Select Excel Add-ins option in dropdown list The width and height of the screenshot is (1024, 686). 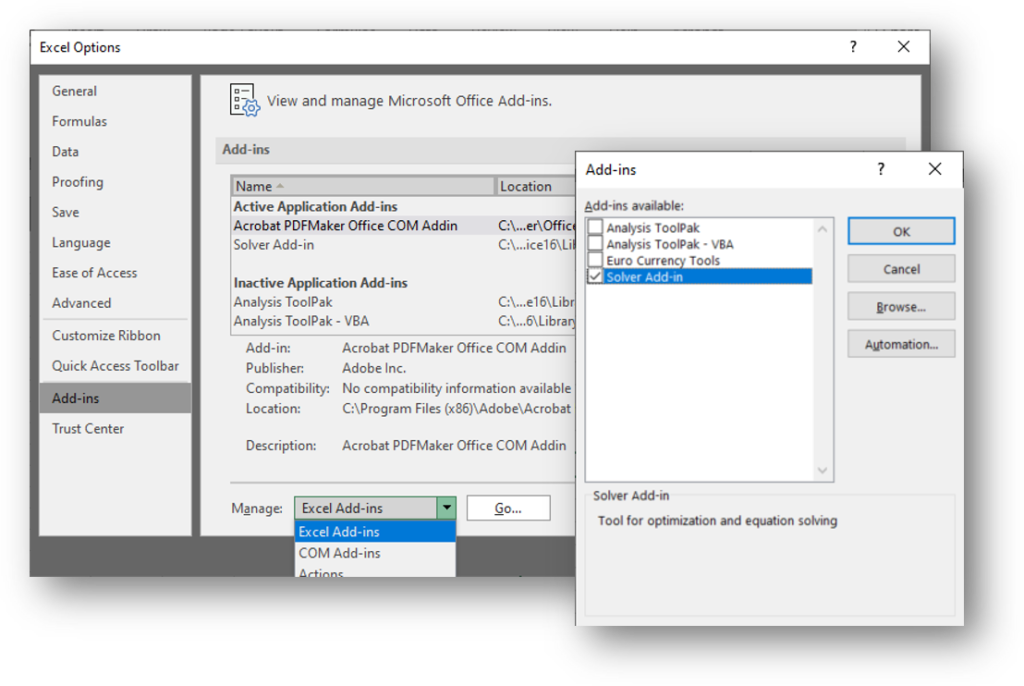coord(340,532)
